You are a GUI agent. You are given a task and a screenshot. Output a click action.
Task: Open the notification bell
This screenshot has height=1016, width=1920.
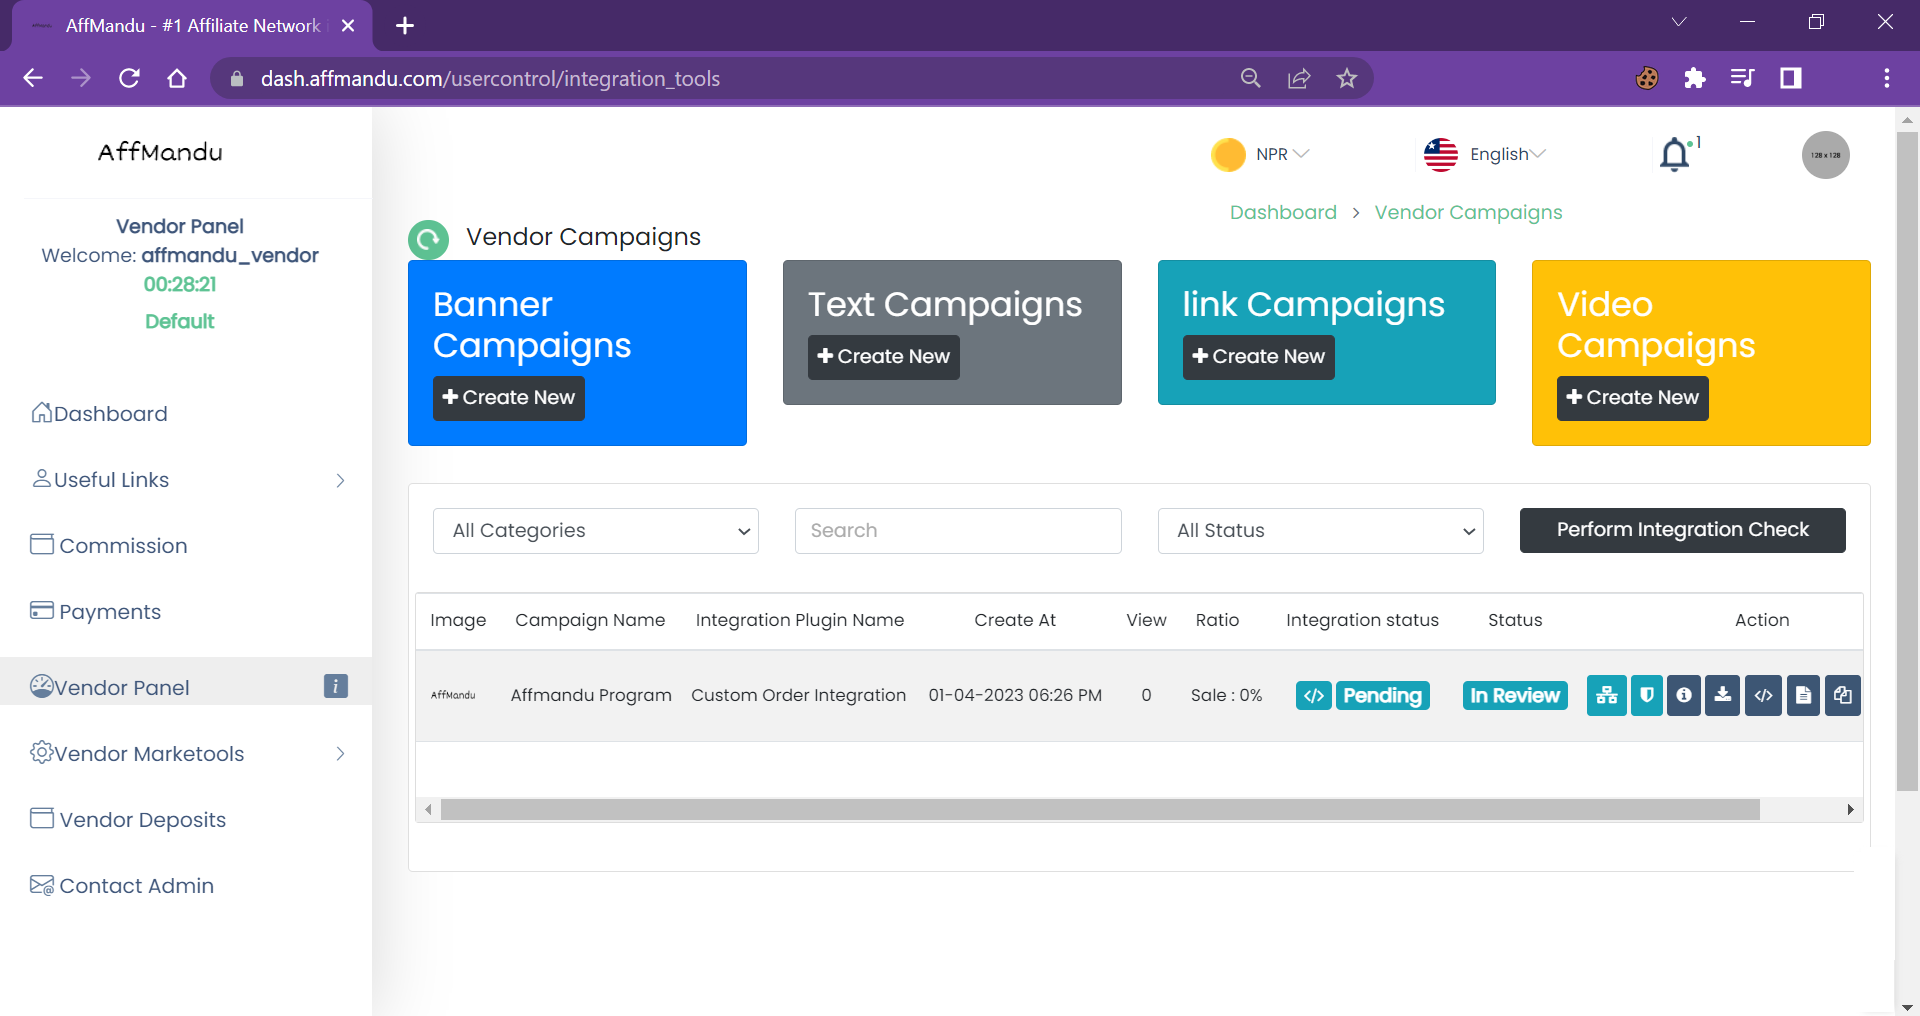tap(1675, 155)
